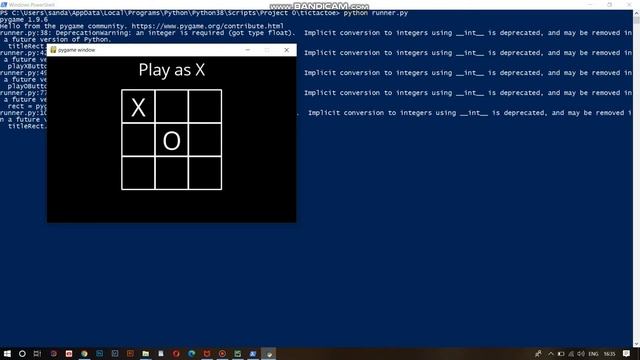Open Task View on the taskbar
This screenshot has height=360, width=640.
coord(37,353)
